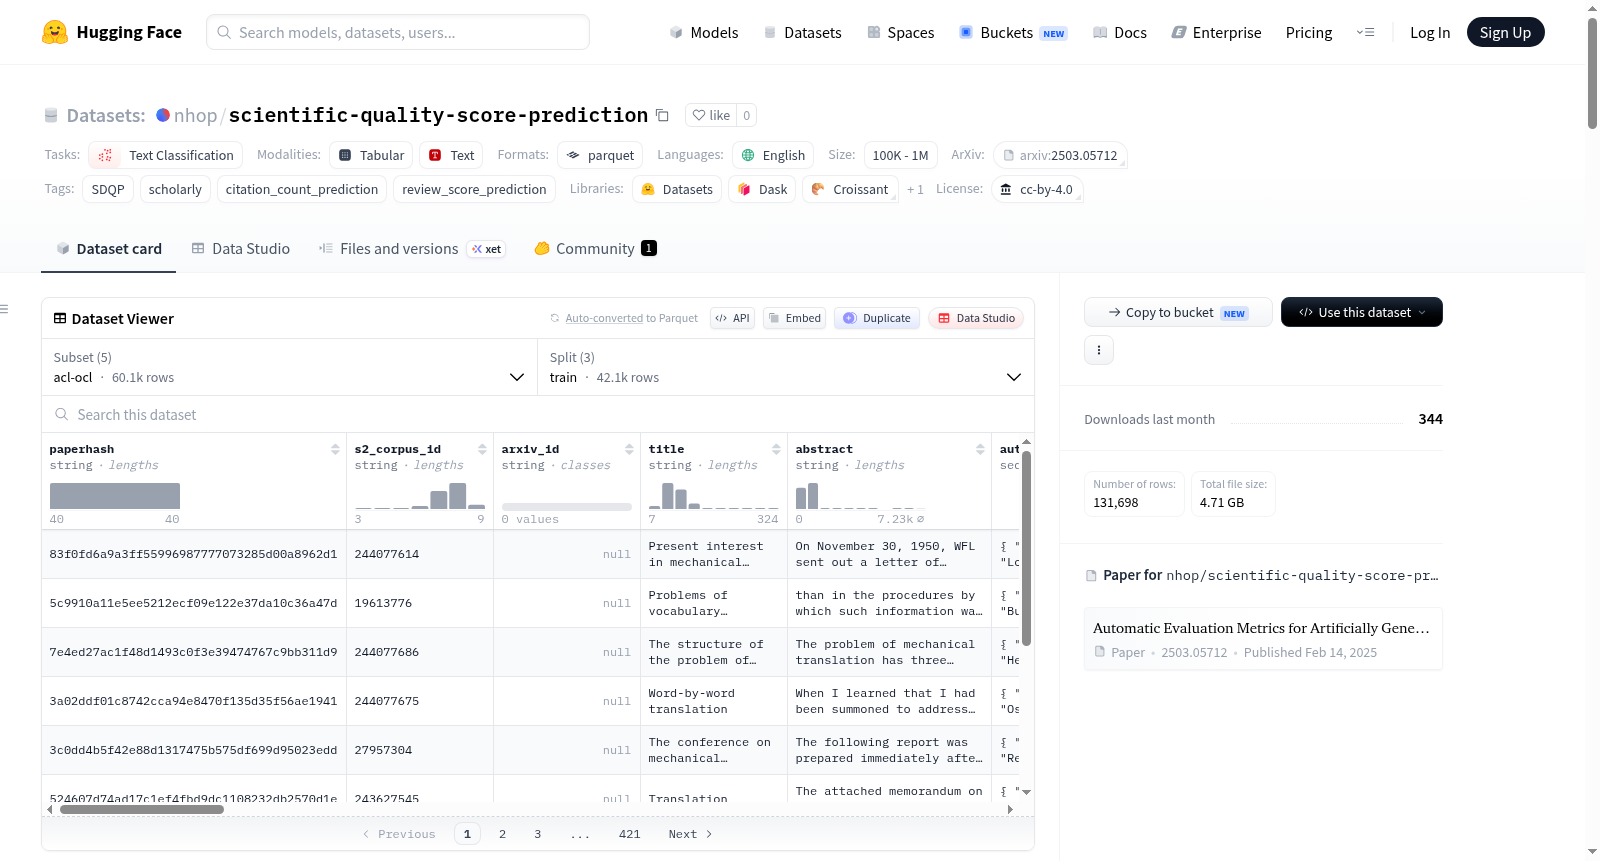Duplicate the dataset viewer

click(877, 318)
